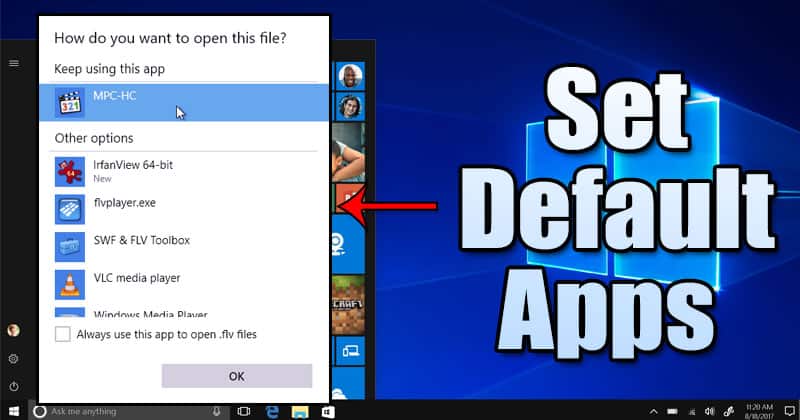Image resolution: width=800 pixels, height=420 pixels.
Task: Click the SWF & FLV Toolbox icon
Action: pyautogui.click(x=70, y=247)
